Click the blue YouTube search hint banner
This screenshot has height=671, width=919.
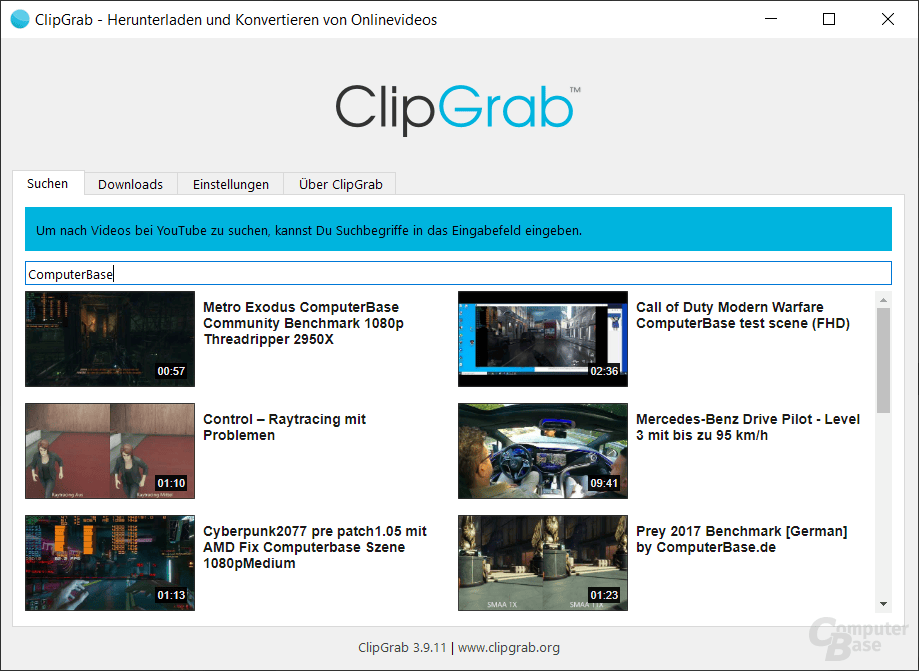click(458, 229)
